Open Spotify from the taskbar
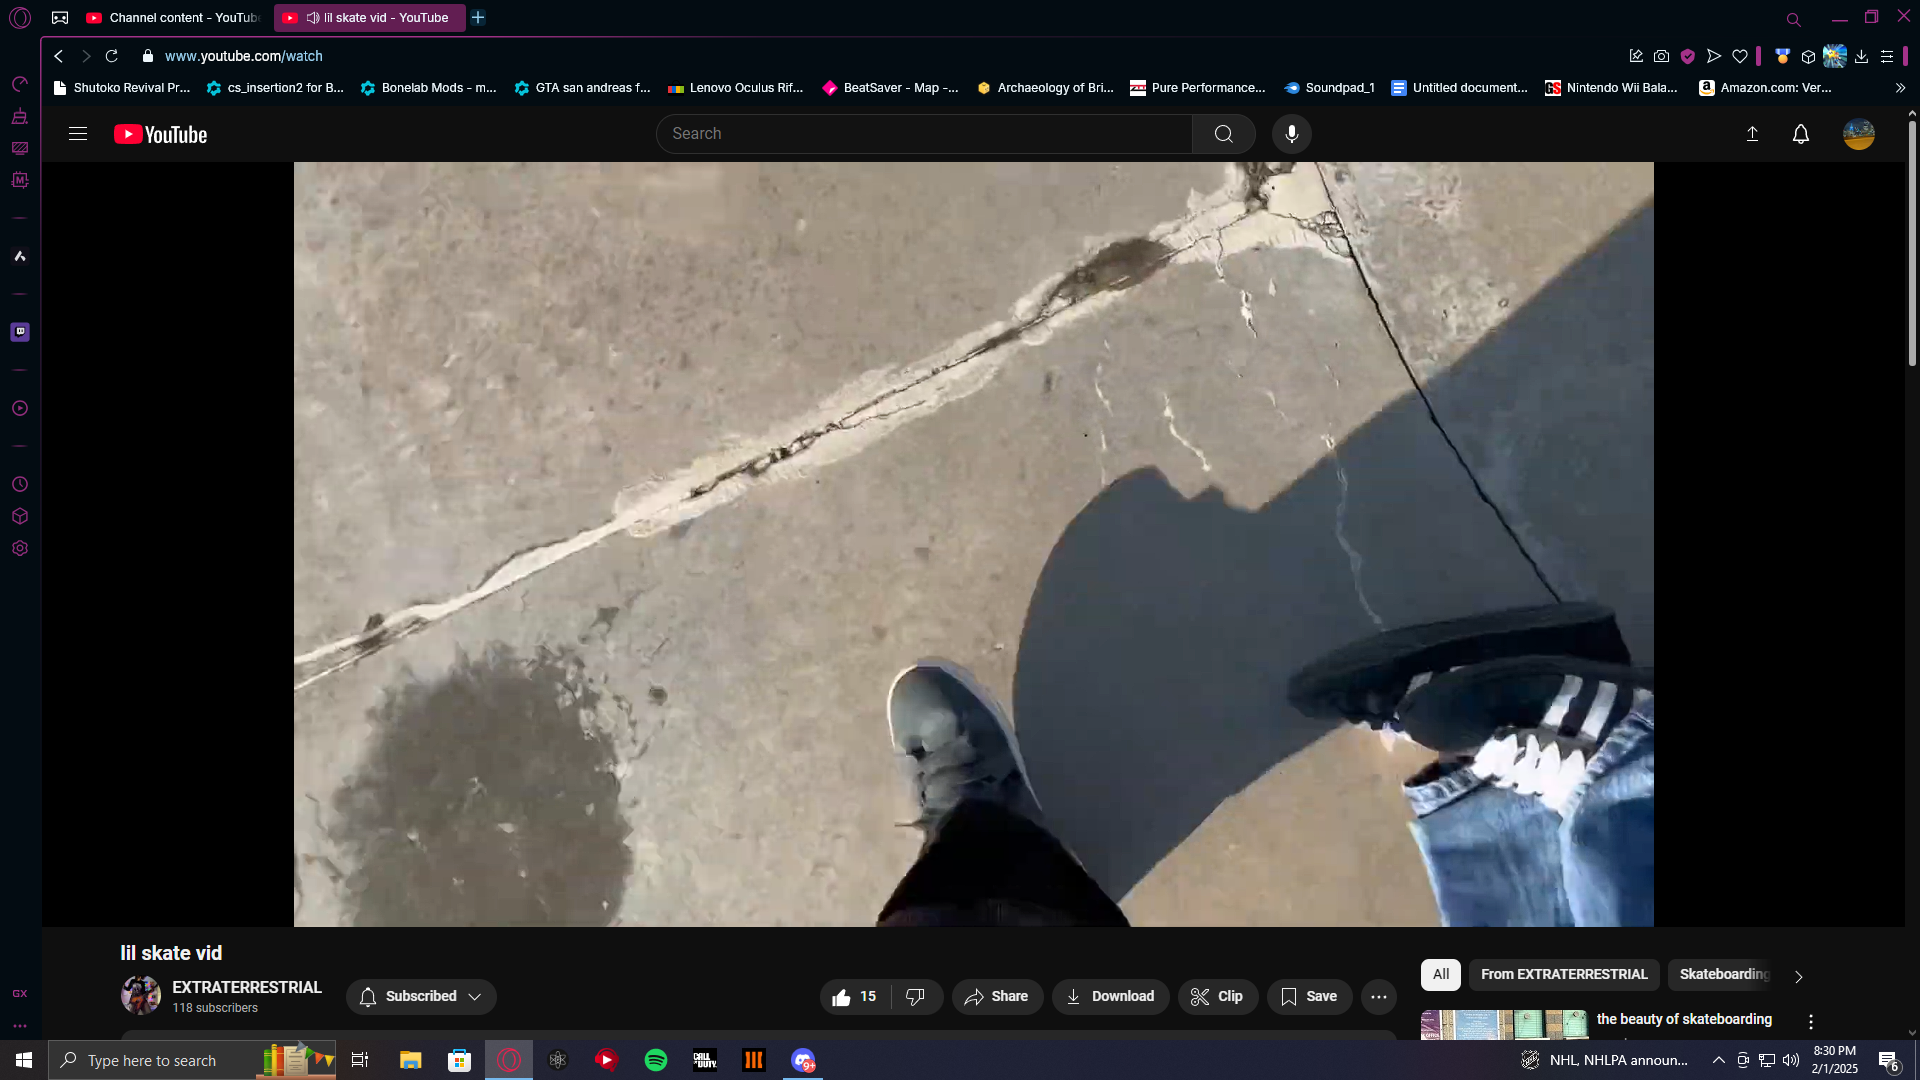This screenshot has height=1080, width=1920. 656,1060
